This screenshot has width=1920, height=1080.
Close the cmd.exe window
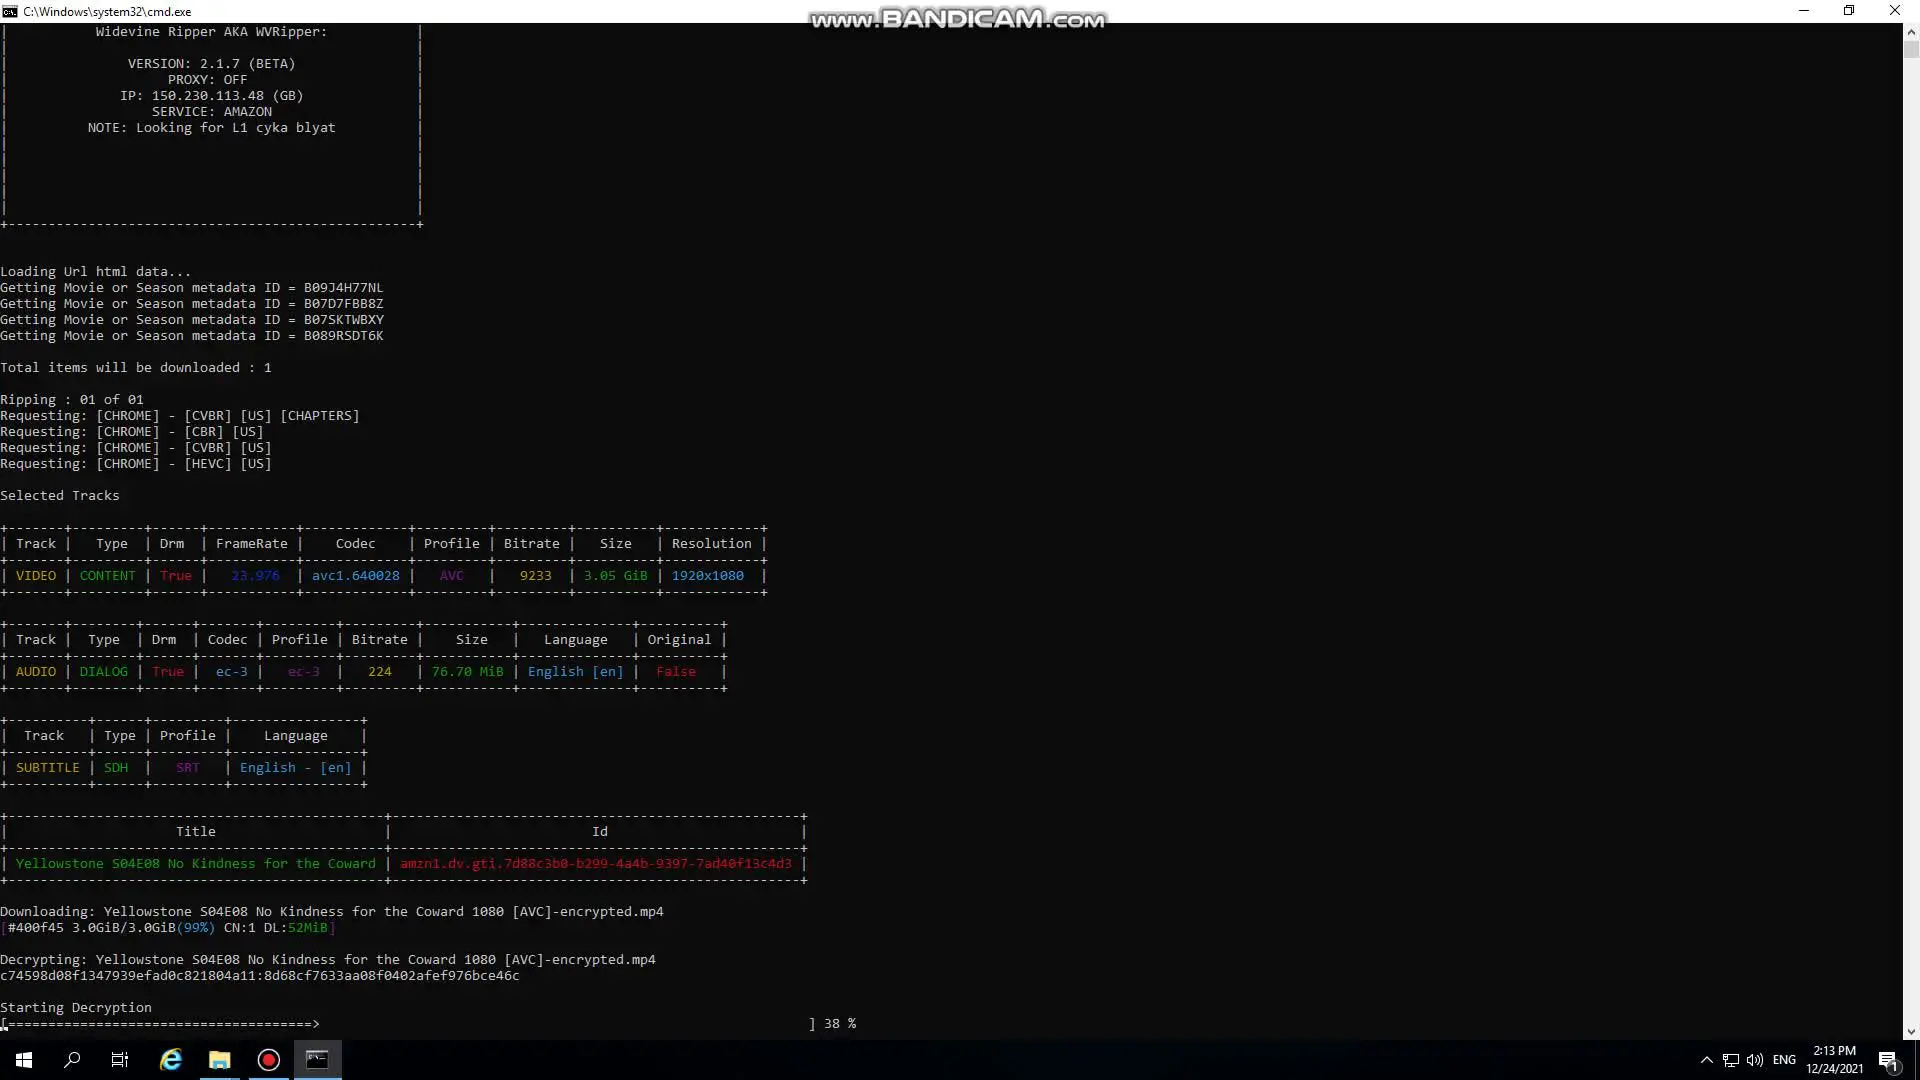point(1894,11)
